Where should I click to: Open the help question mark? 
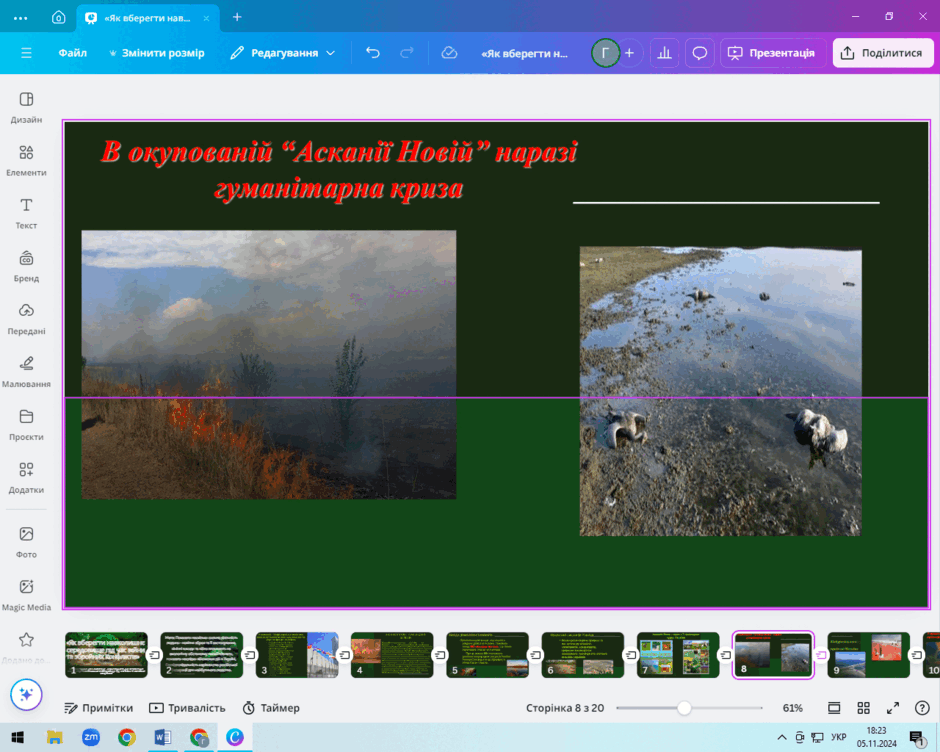[x=922, y=708]
